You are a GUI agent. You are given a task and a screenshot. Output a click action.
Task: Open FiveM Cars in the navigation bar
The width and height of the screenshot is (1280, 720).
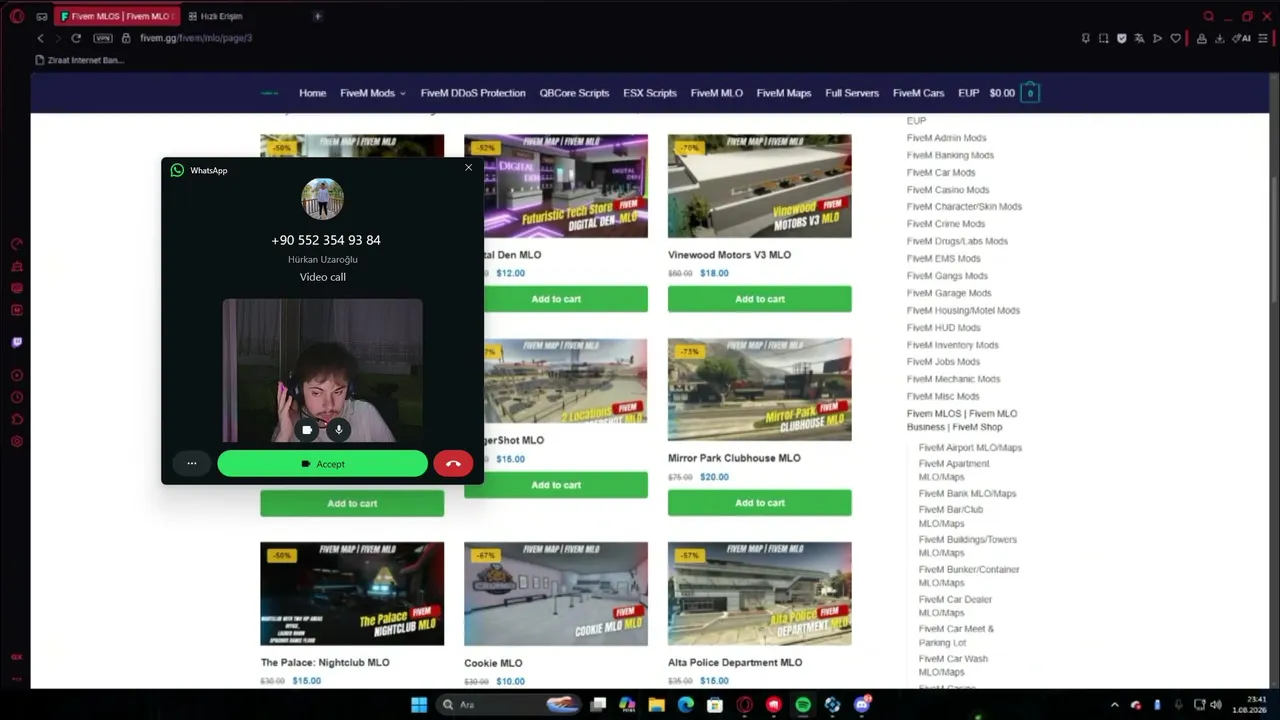918,93
